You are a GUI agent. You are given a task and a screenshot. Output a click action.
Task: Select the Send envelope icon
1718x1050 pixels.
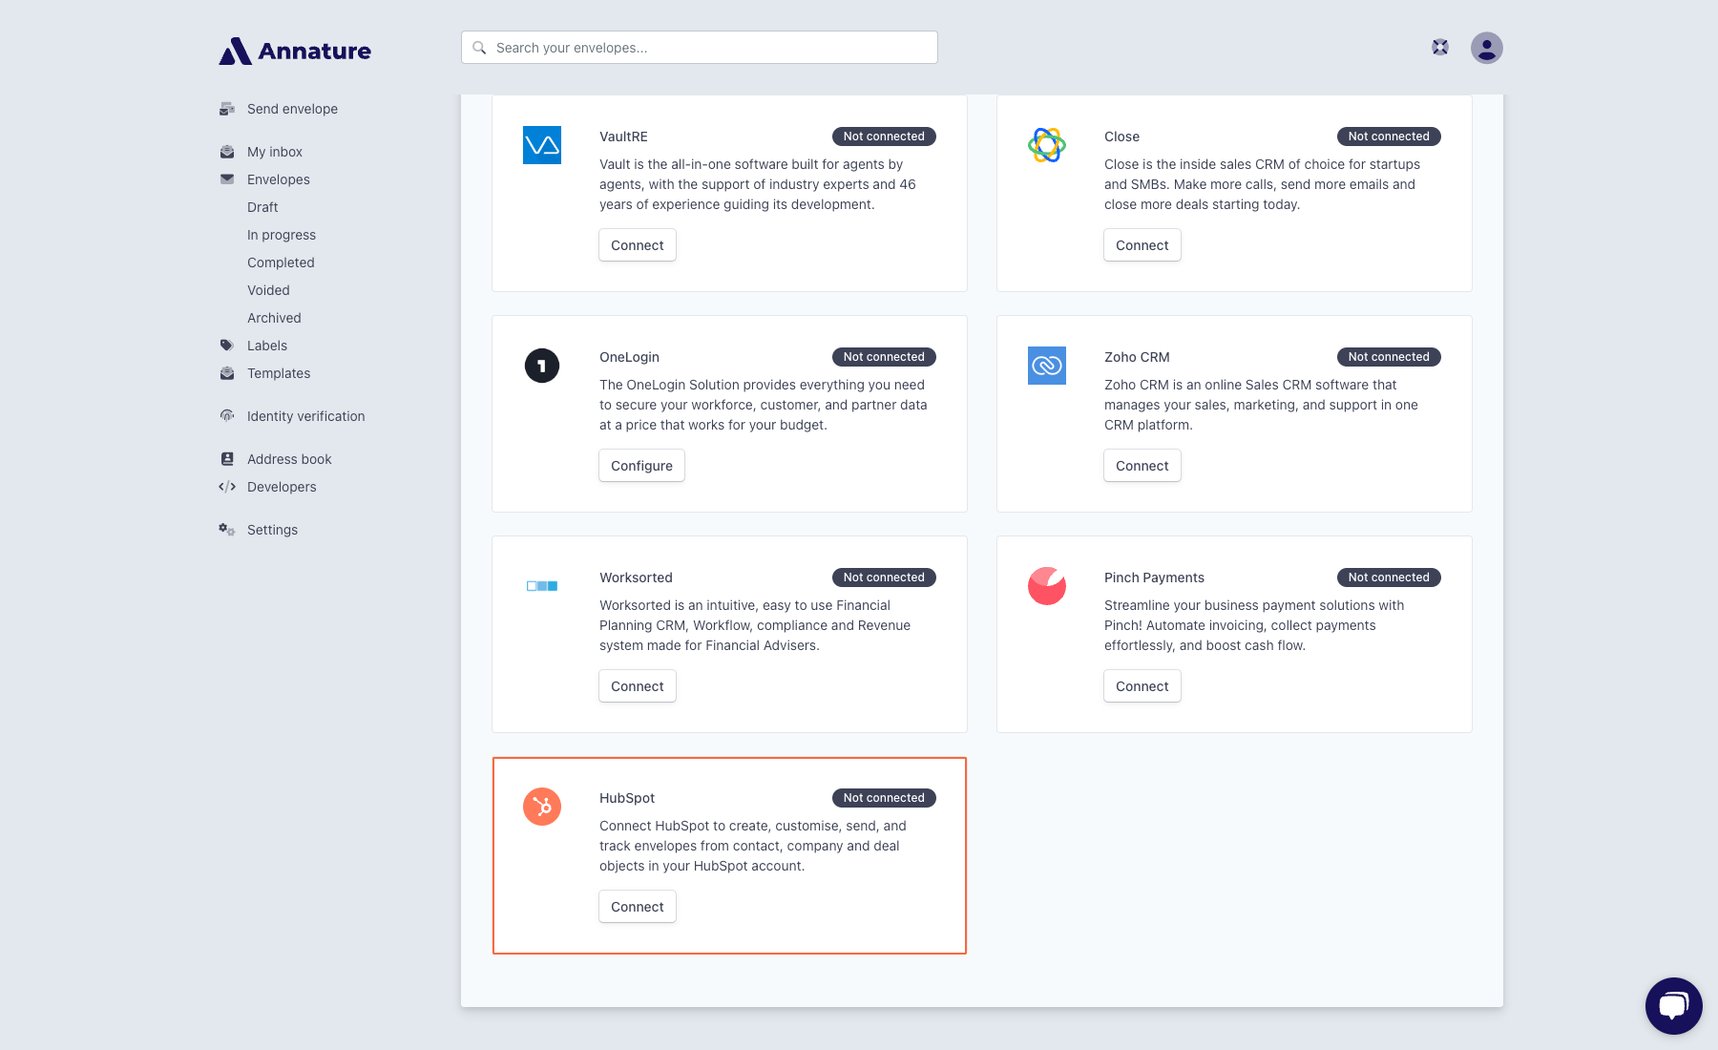coord(227,108)
